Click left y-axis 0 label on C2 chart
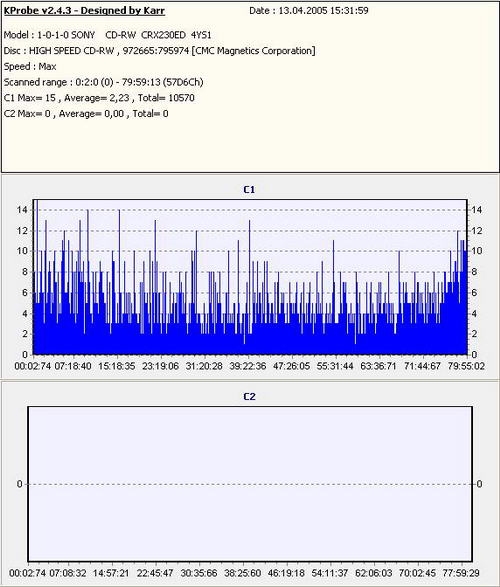500x587 pixels. [x=19, y=484]
